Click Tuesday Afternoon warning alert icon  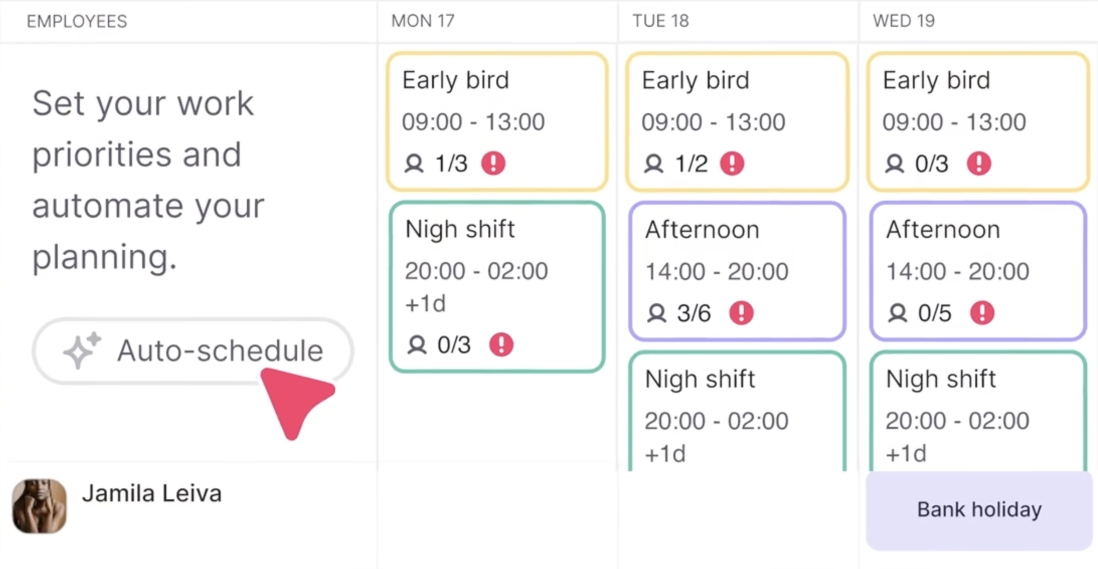pyautogui.click(x=741, y=313)
